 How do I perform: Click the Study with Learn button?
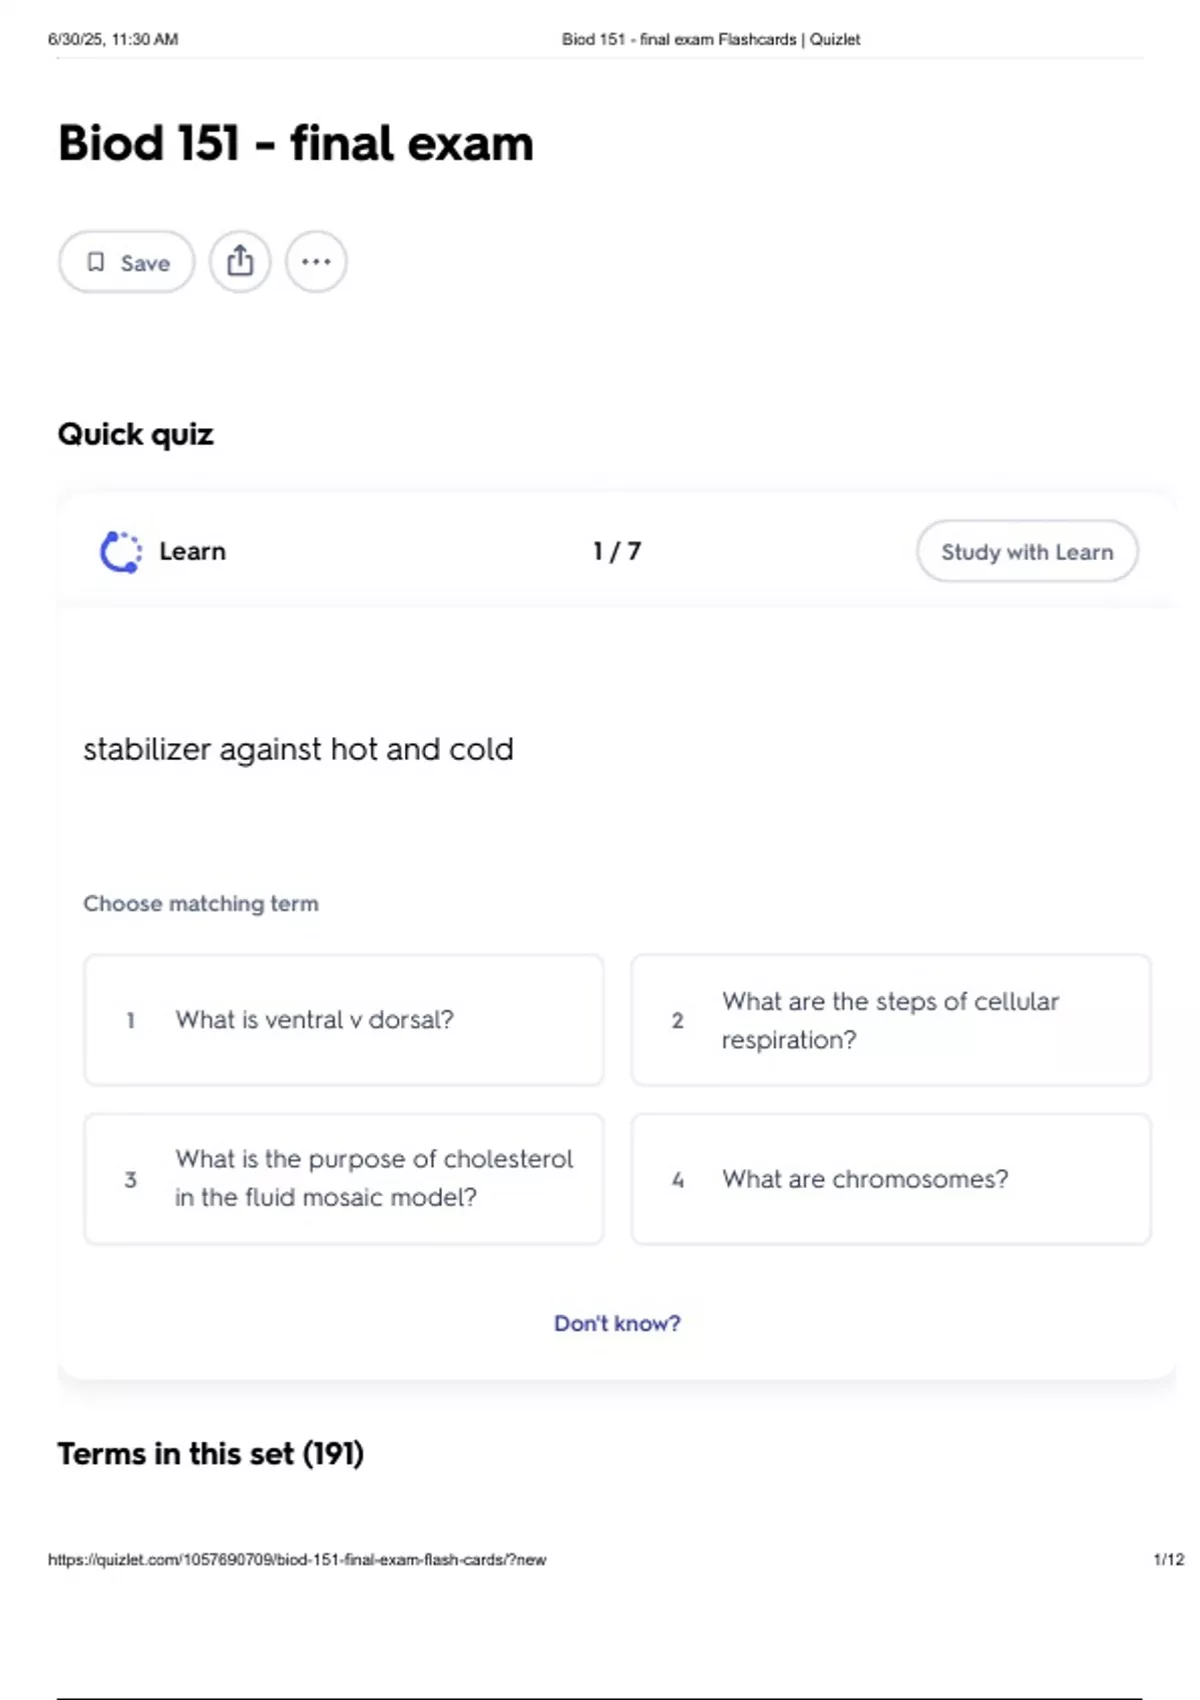click(x=1027, y=552)
